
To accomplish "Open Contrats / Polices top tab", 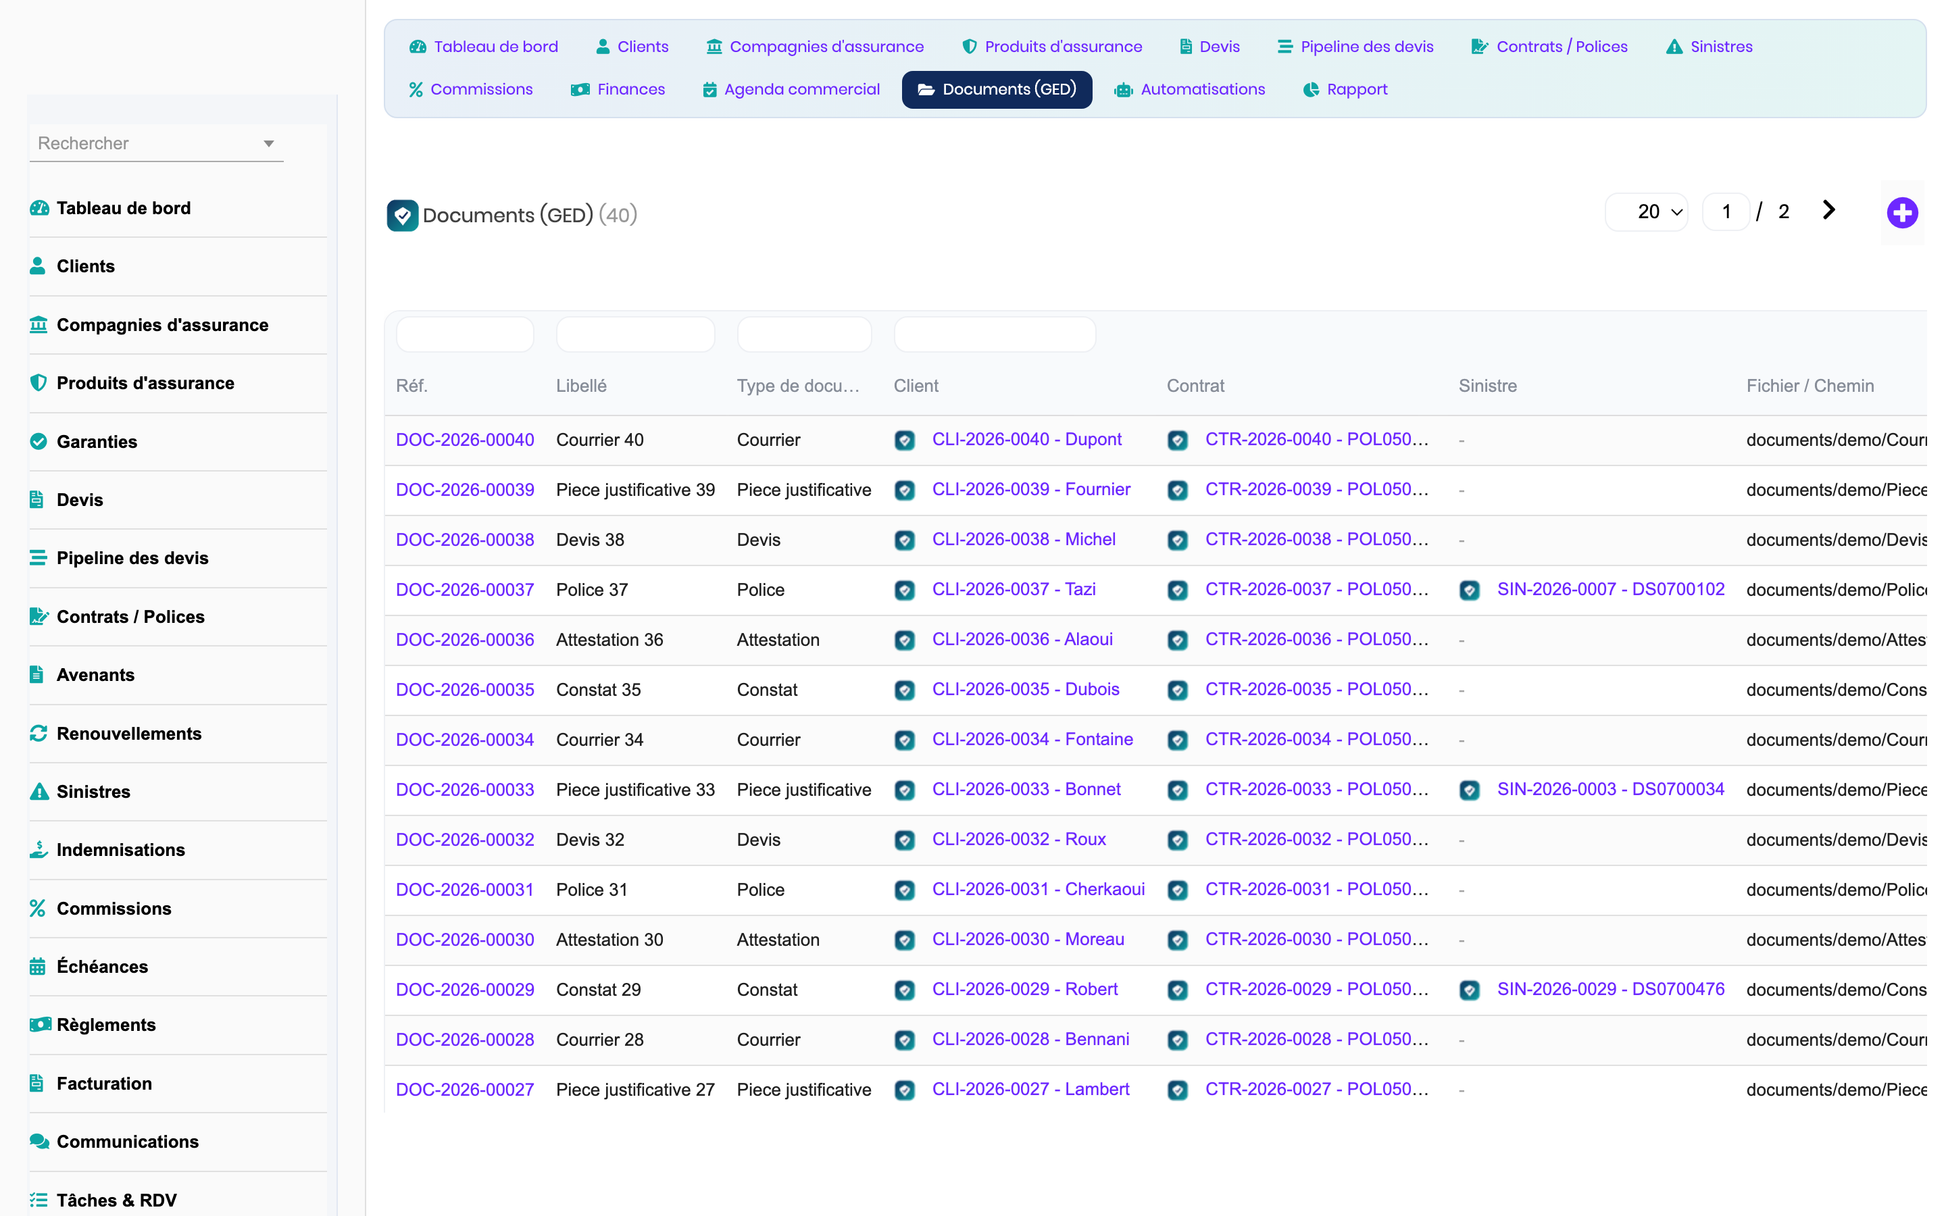I will click(1550, 46).
